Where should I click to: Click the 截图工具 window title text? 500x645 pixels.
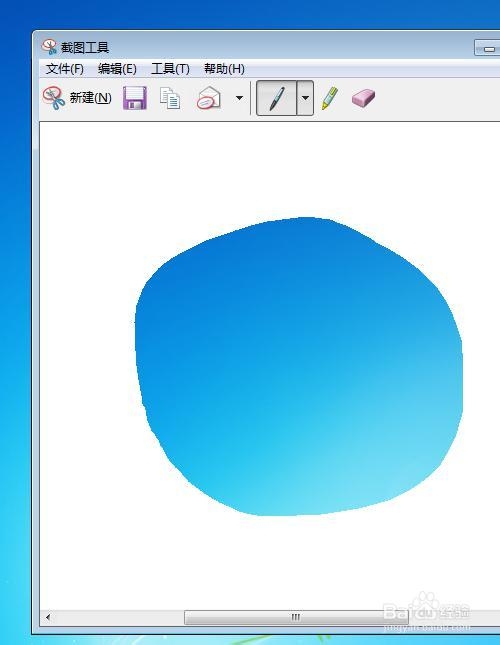[x=85, y=47]
